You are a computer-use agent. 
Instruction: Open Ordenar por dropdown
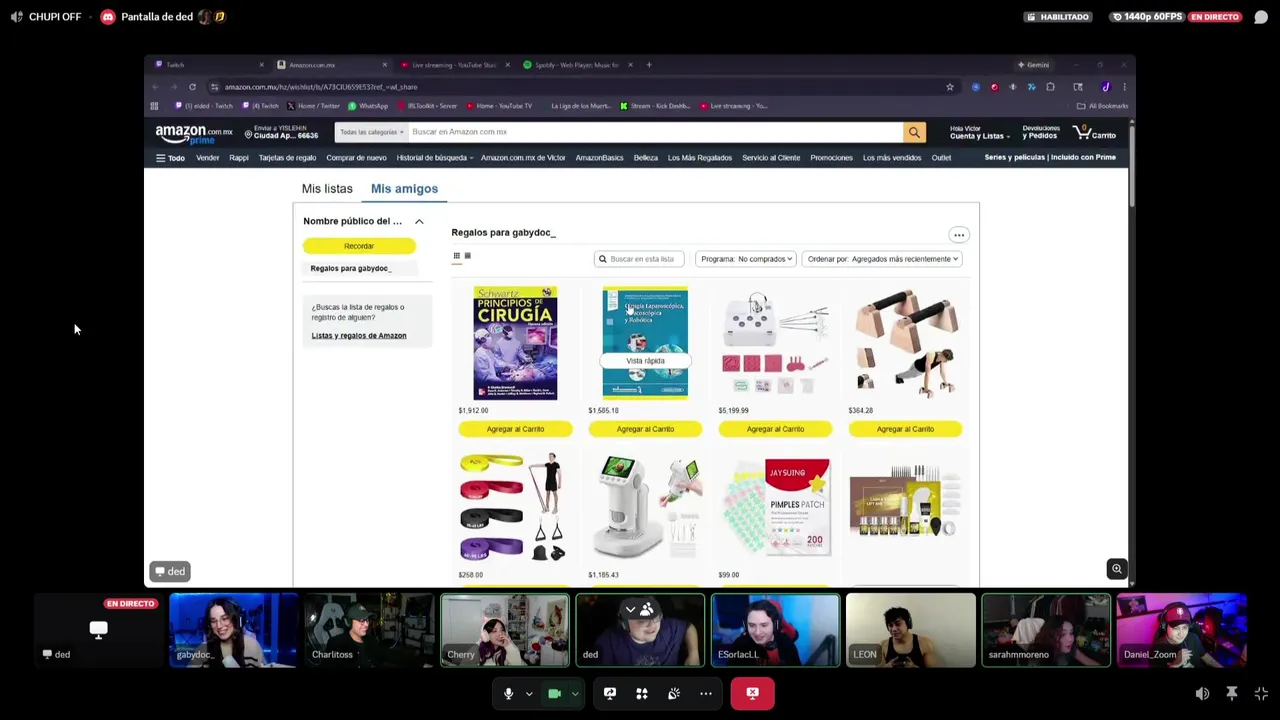coord(882,259)
